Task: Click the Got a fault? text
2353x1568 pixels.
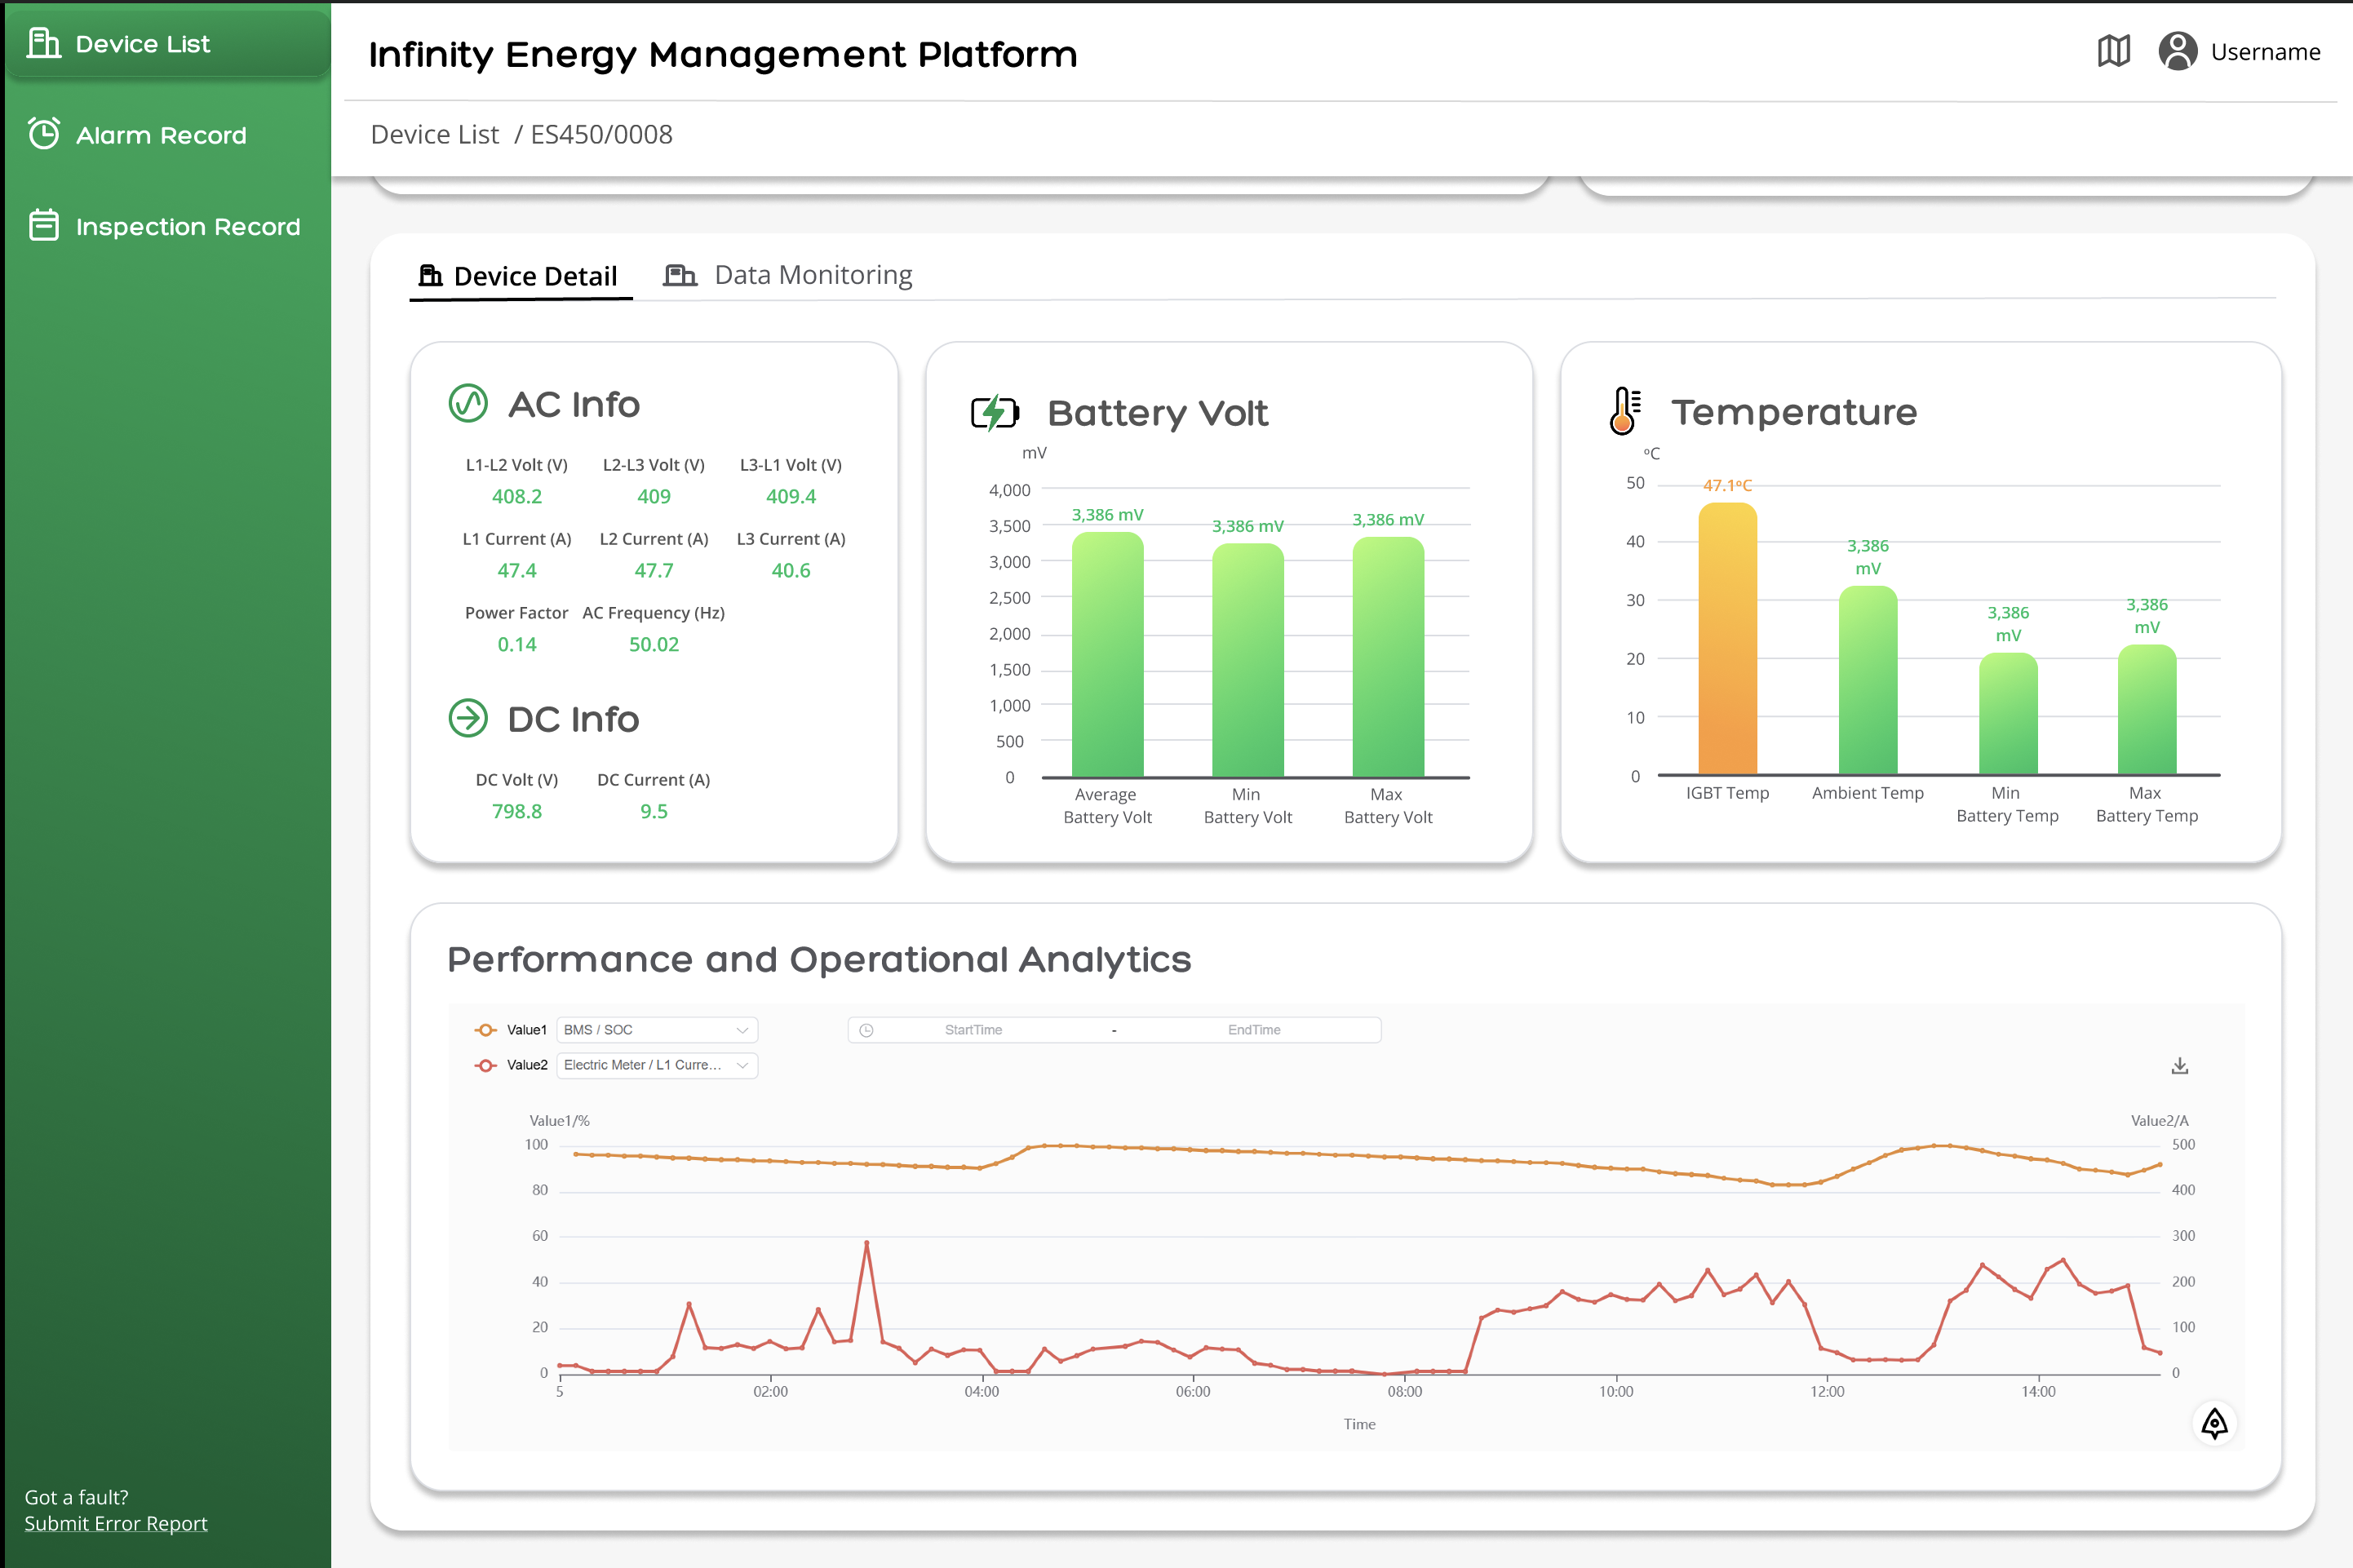Action: pyautogui.click(x=76, y=1497)
